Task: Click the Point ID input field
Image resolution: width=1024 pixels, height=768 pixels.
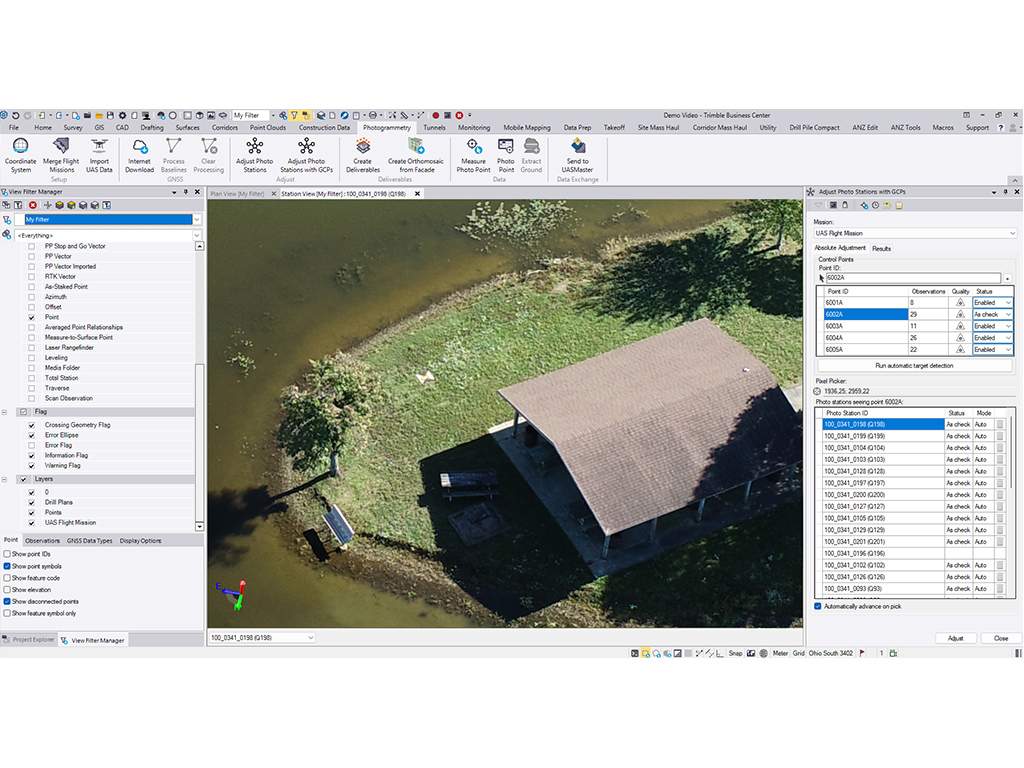Action: [910, 278]
